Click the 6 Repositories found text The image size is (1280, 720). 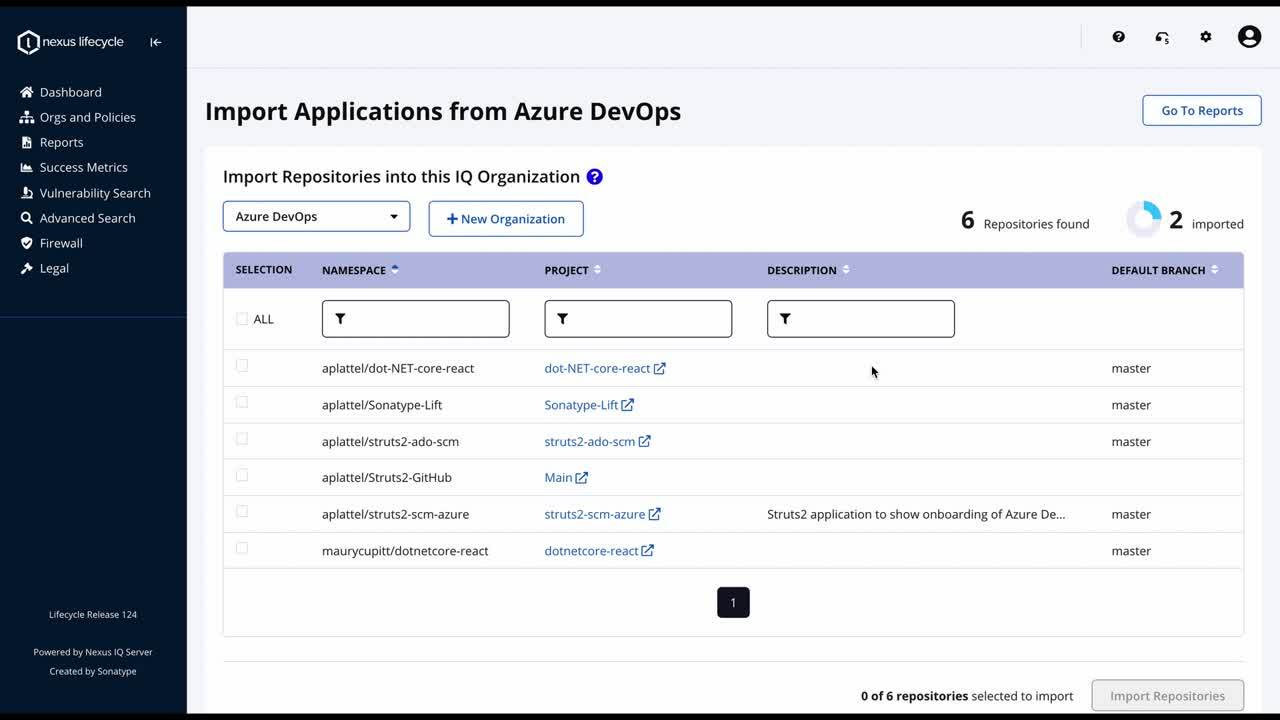click(x=1025, y=221)
